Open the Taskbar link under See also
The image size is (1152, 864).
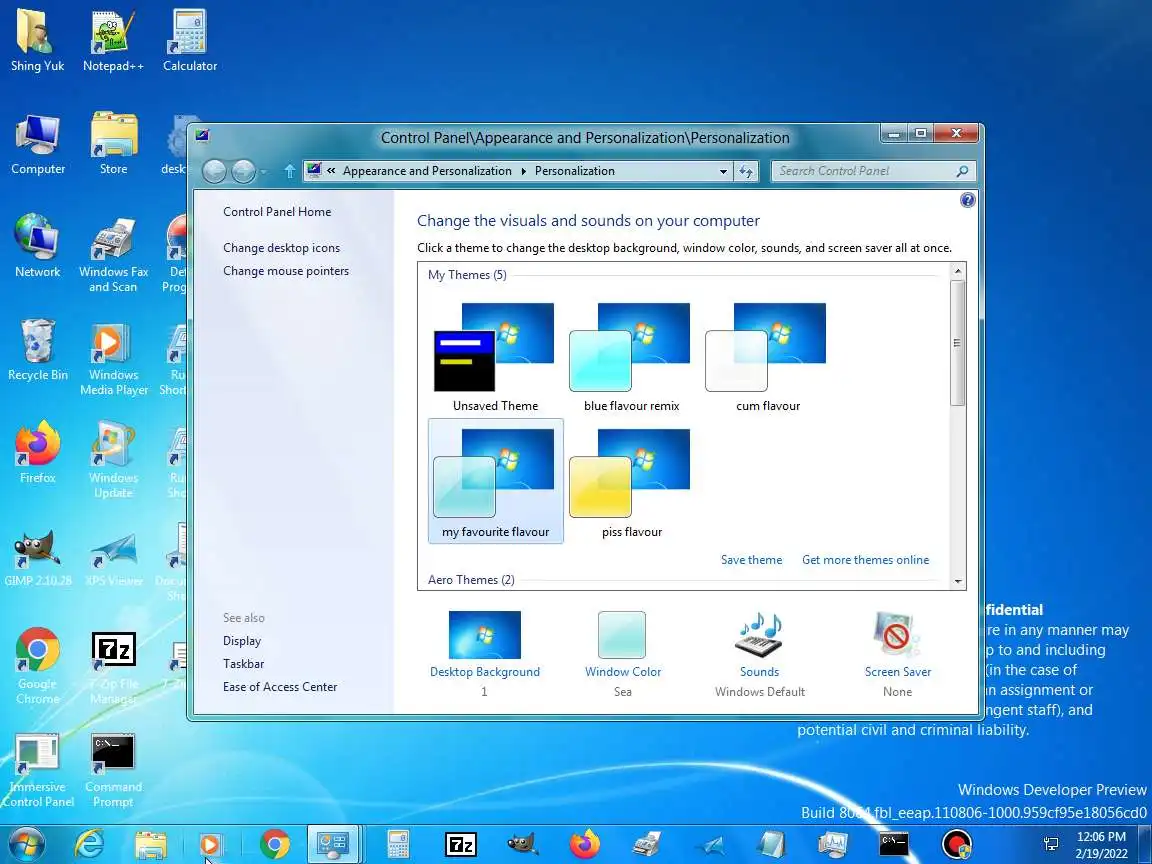pyautogui.click(x=243, y=663)
